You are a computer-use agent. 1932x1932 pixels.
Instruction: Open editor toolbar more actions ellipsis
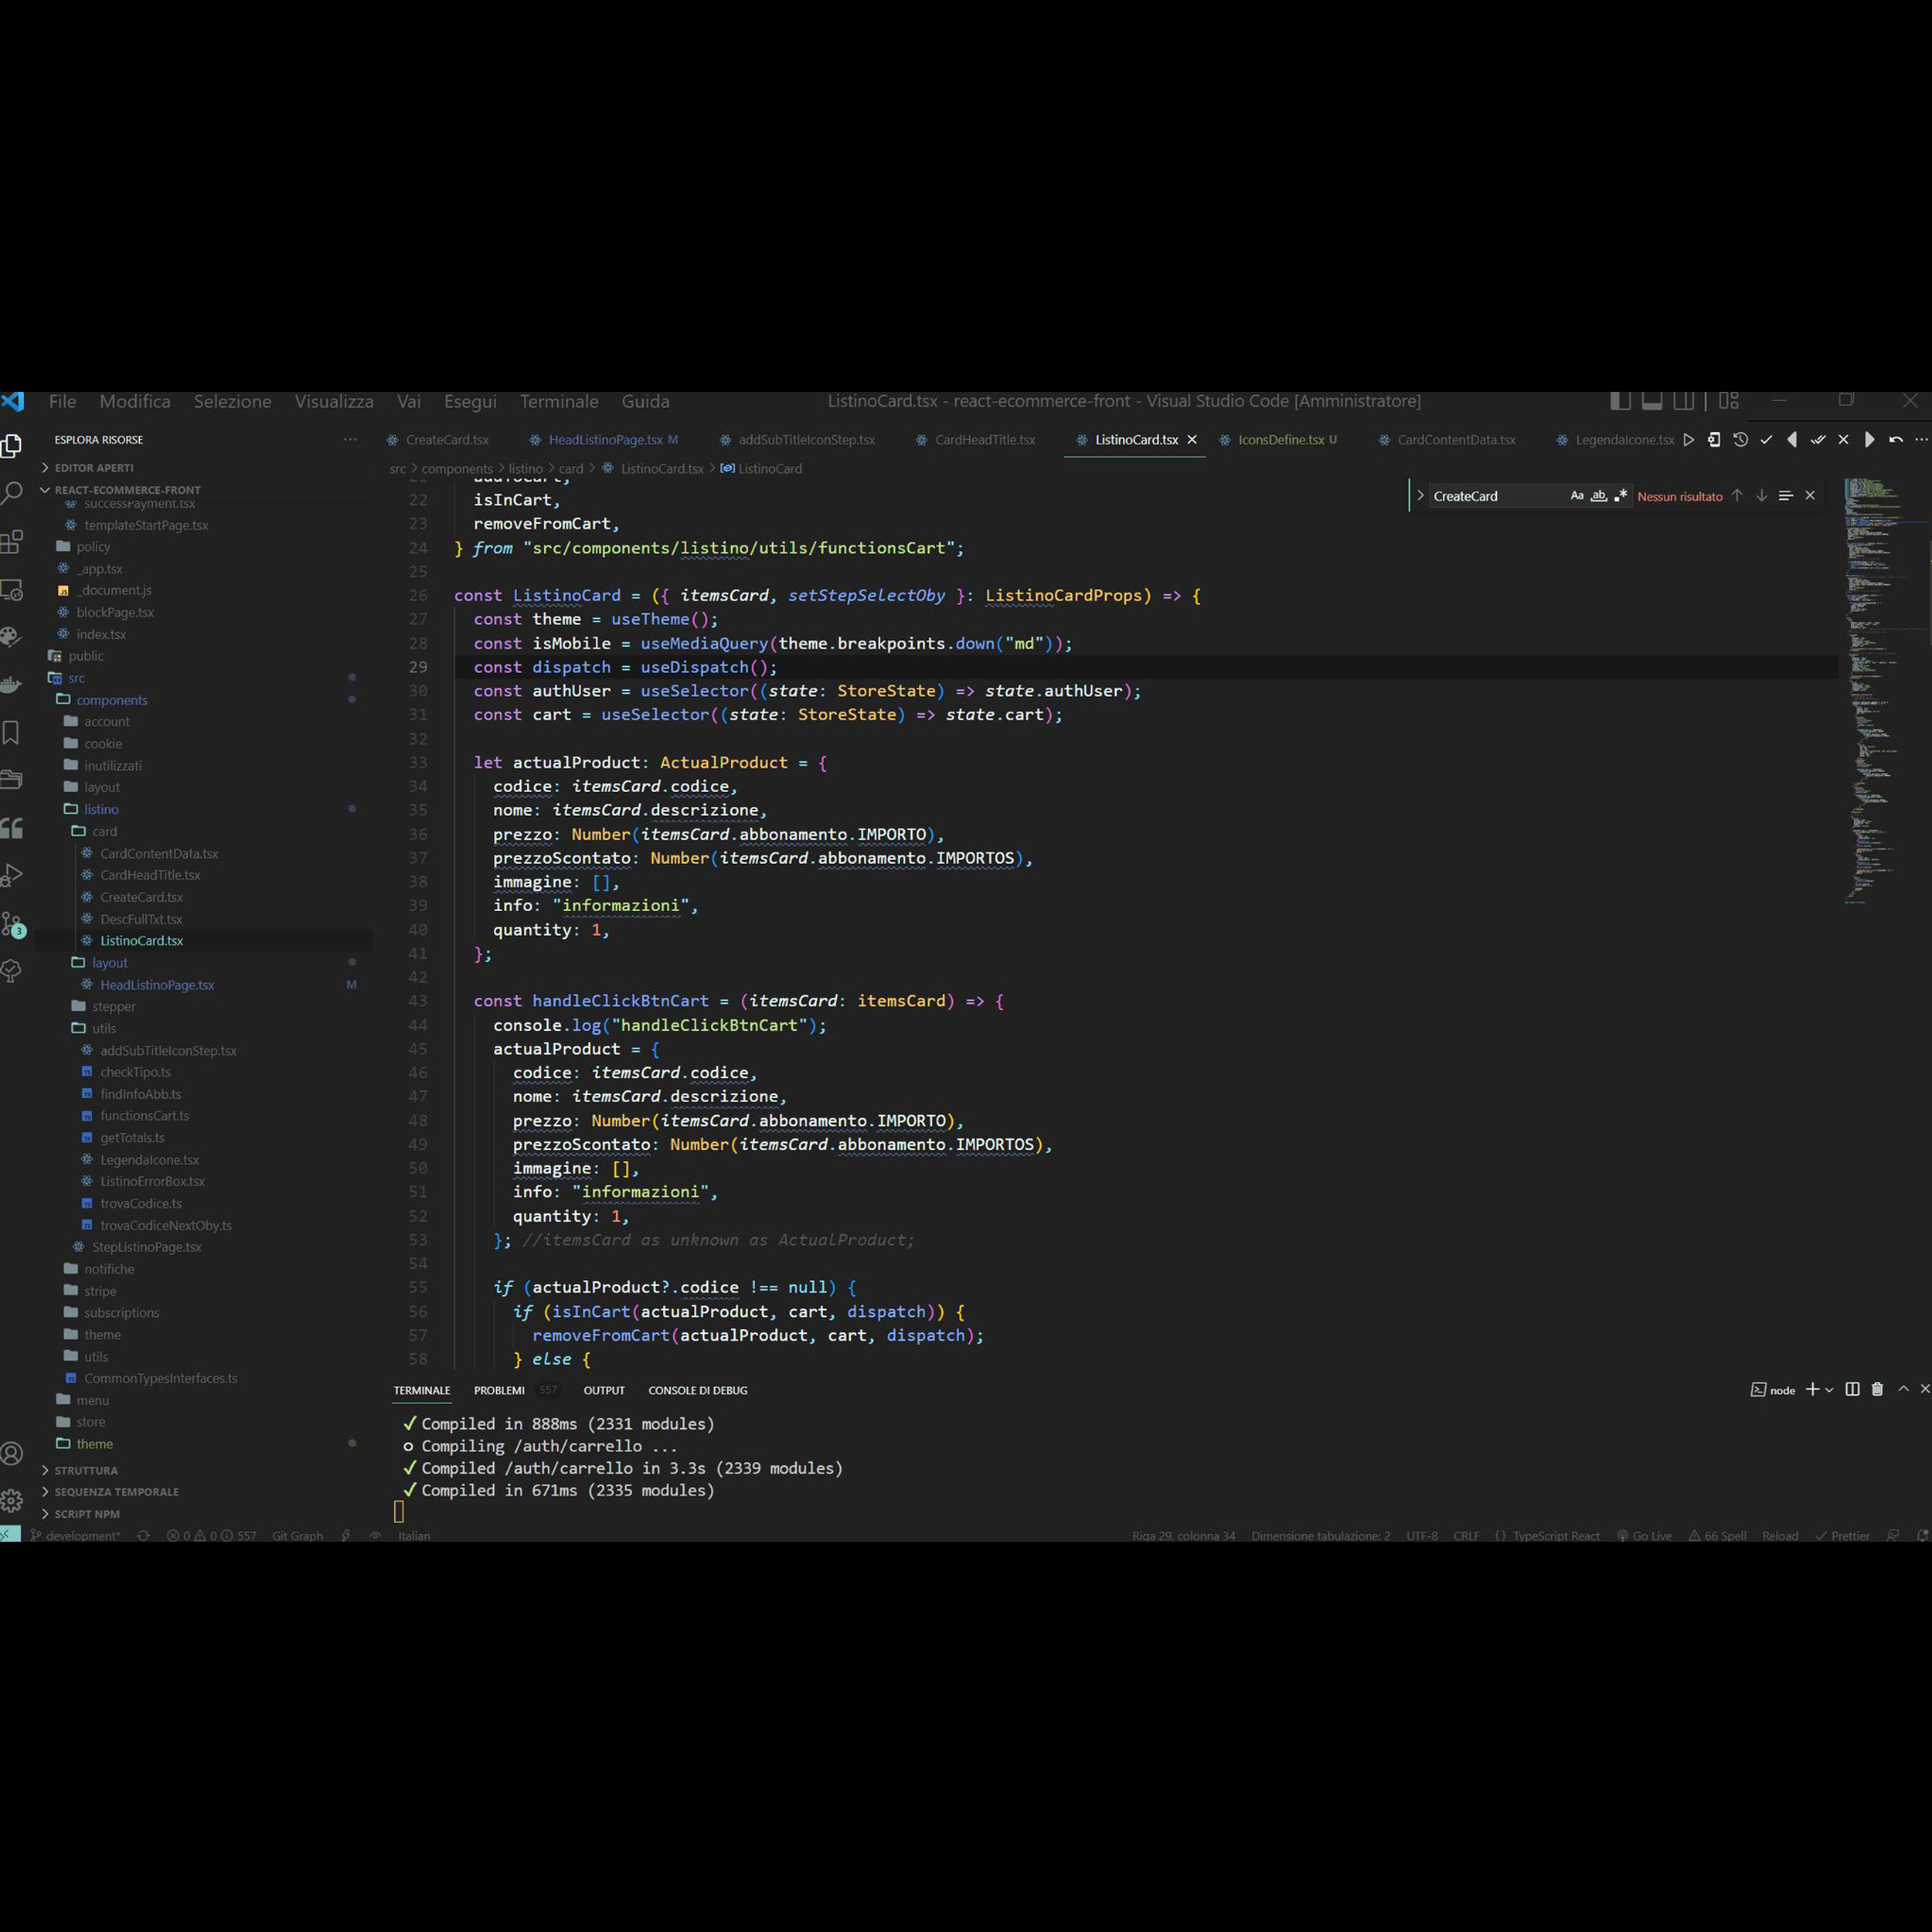pos(1921,440)
